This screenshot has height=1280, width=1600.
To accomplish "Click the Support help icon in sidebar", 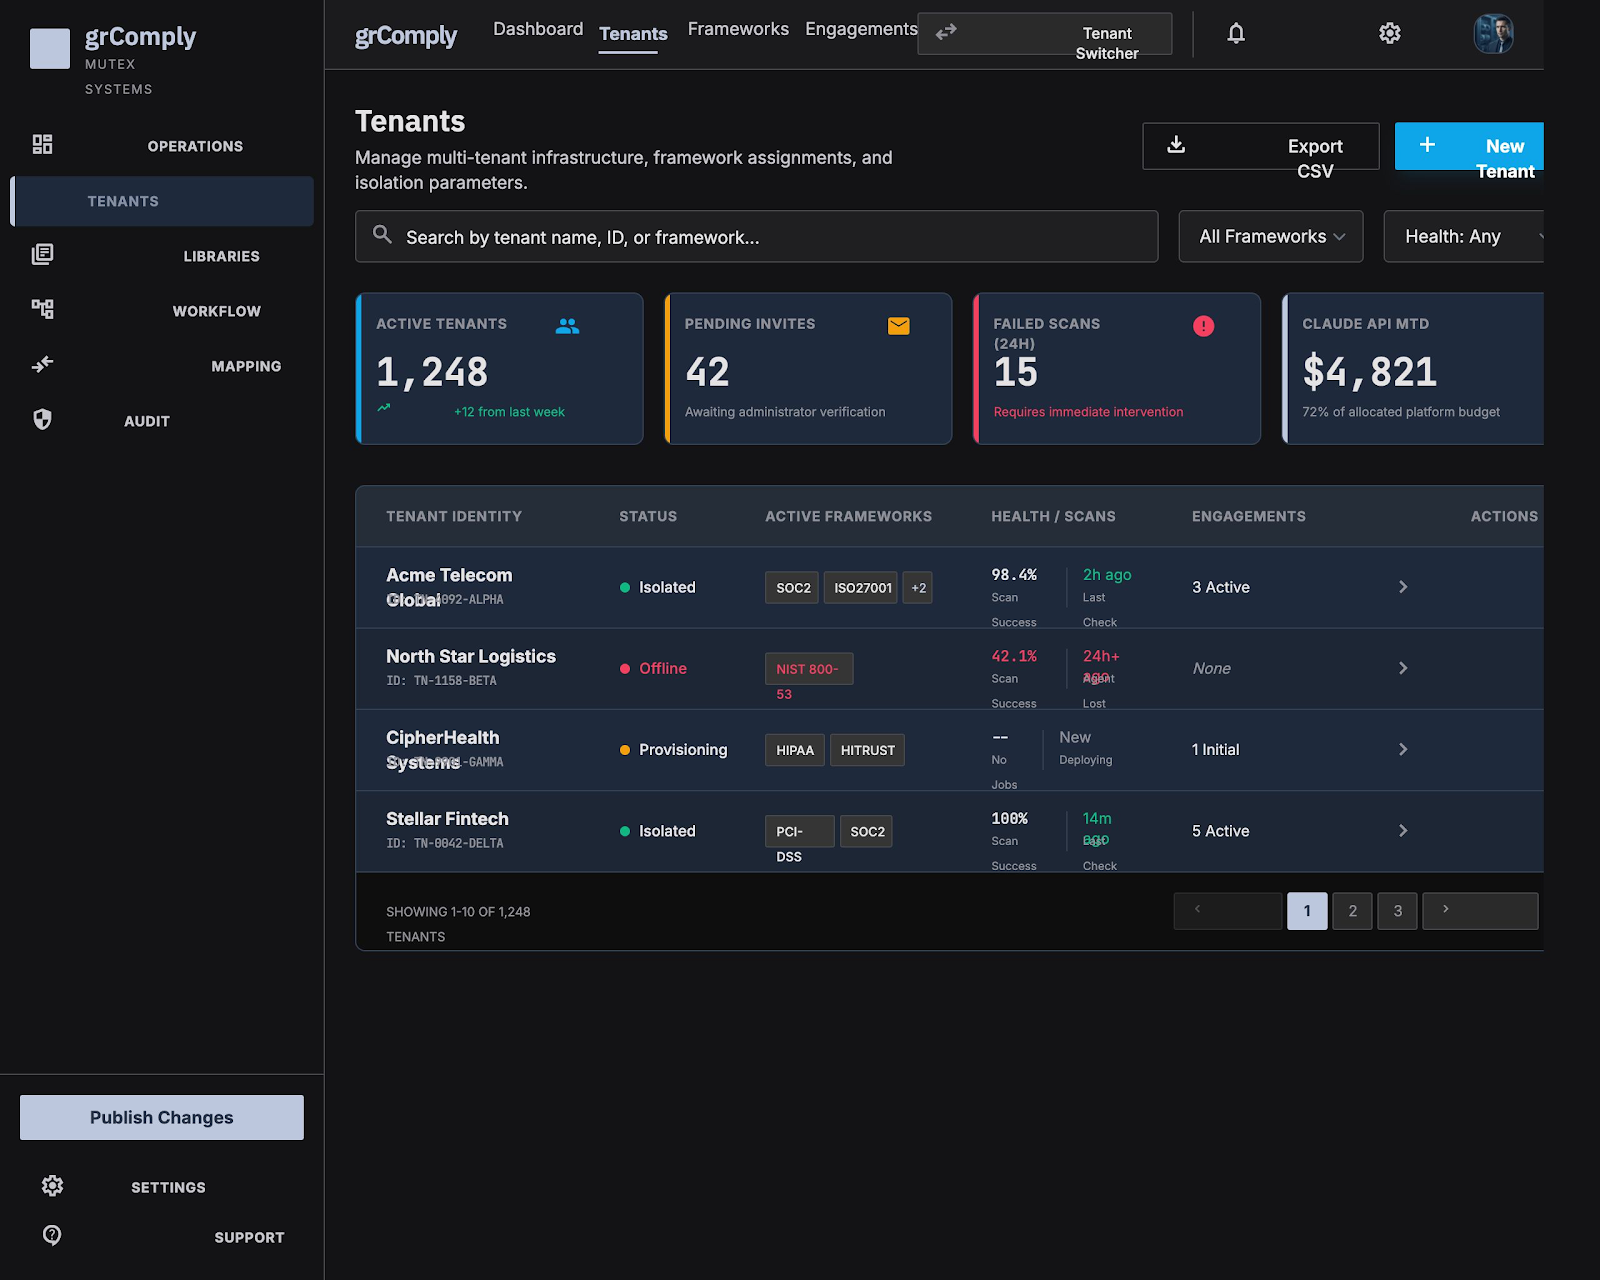I will pos(52,1236).
